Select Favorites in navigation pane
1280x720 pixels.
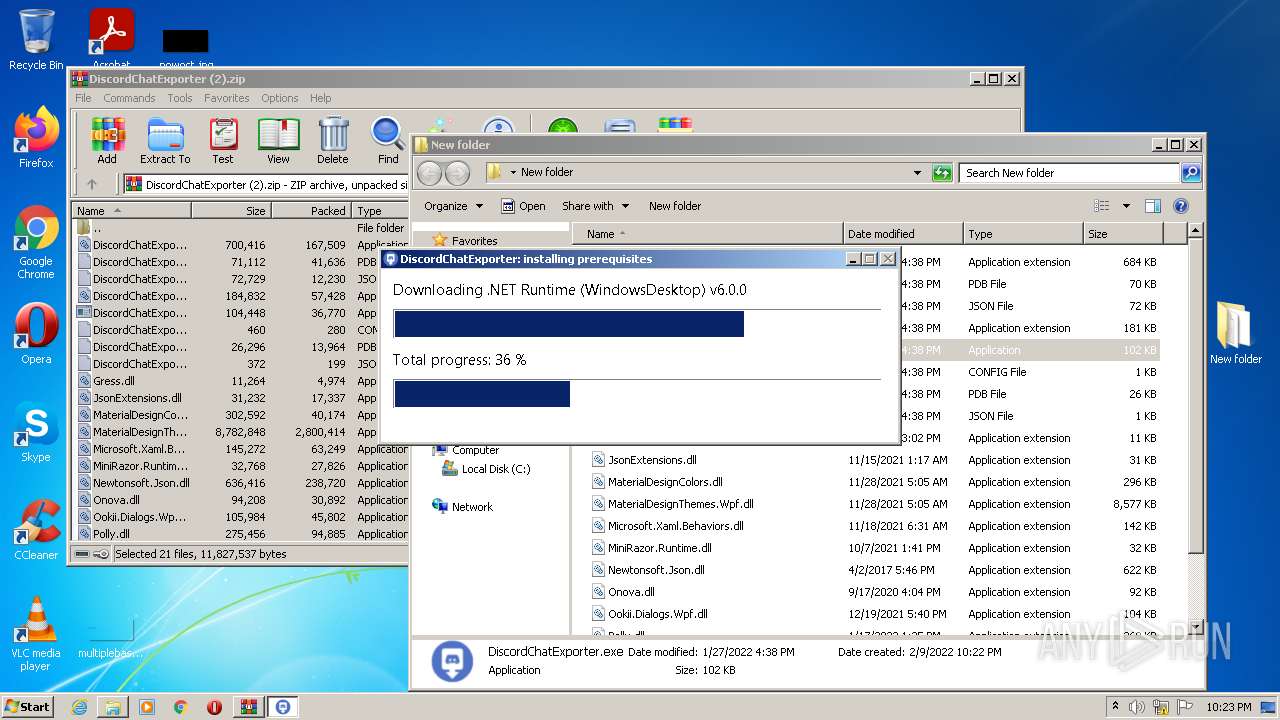(465, 241)
